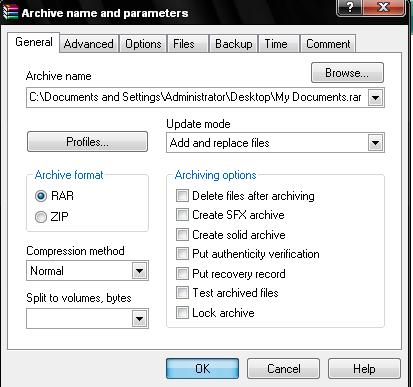The height and width of the screenshot is (387, 413).
Task: Open the Backup tab
Action: coord(233,44)
